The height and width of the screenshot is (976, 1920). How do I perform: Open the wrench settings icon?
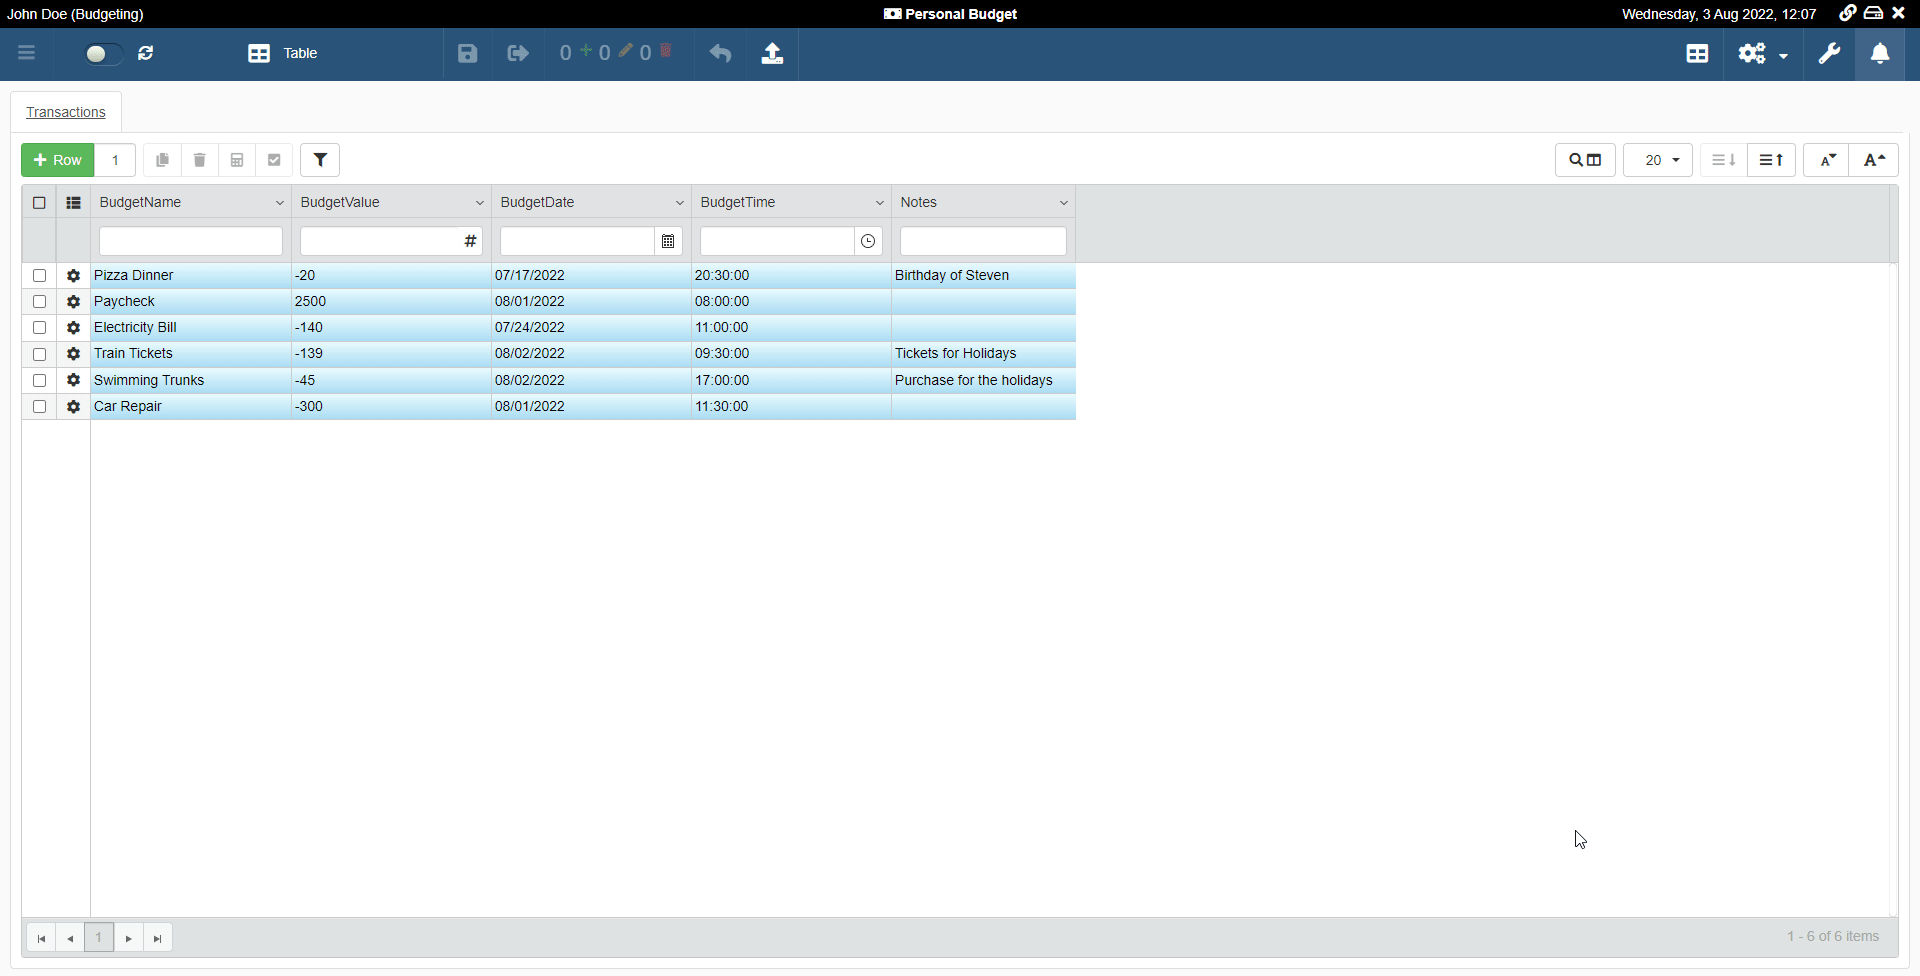tap(1829, 54)
